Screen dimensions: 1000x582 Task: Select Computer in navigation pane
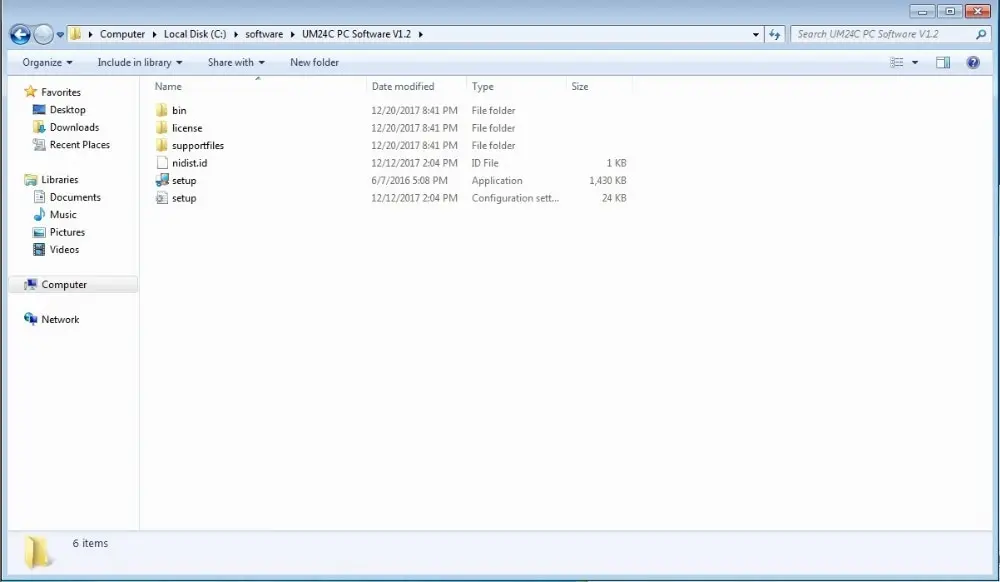click(64, 285)
